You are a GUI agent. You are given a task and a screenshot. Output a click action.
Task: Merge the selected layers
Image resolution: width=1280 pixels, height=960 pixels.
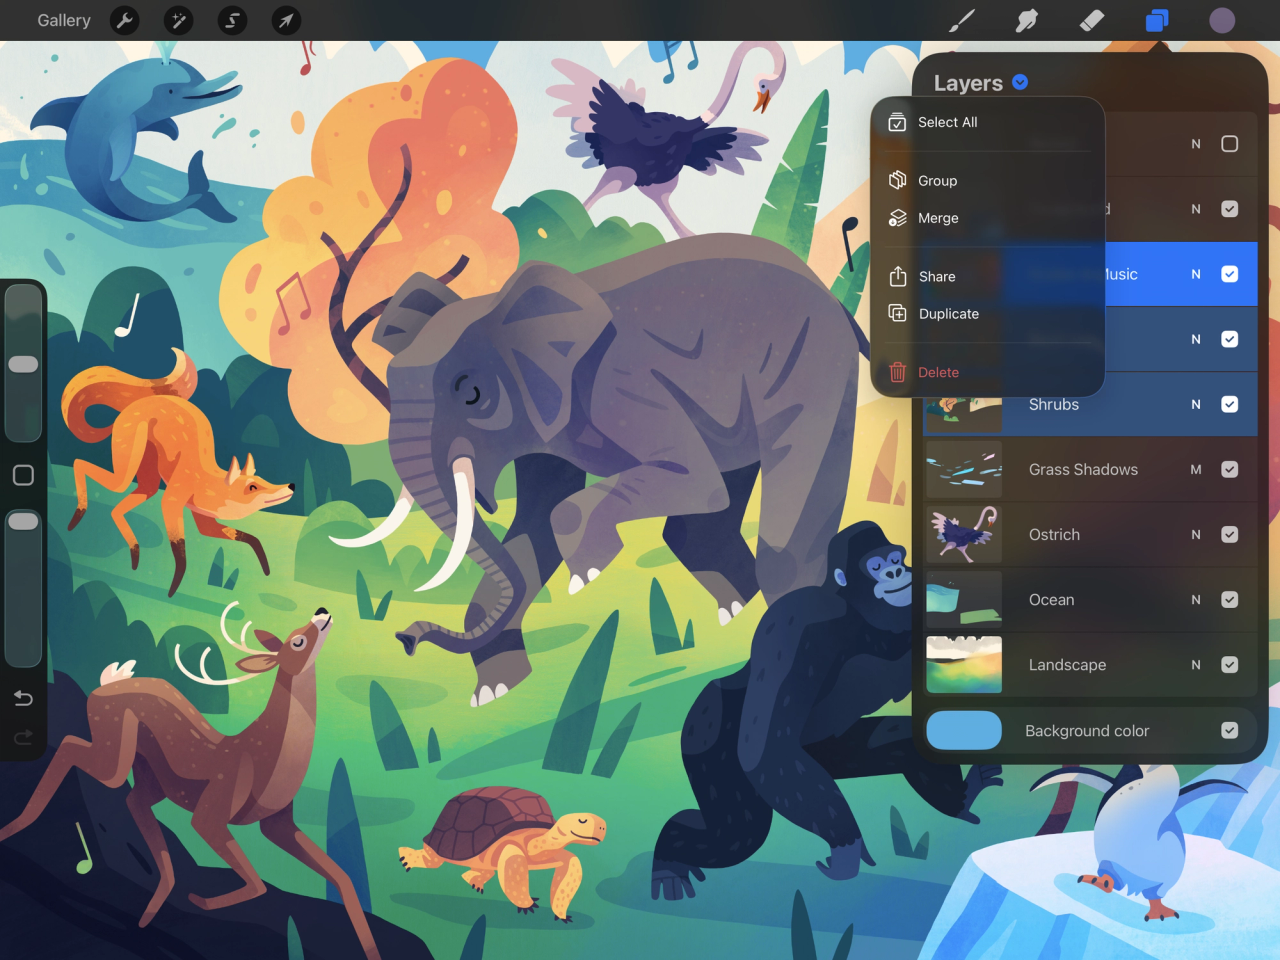coord(988,218)
